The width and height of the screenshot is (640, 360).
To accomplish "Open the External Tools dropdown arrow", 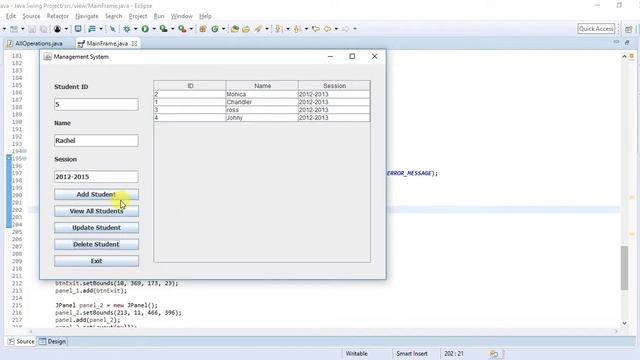I will tap(191, 29).
